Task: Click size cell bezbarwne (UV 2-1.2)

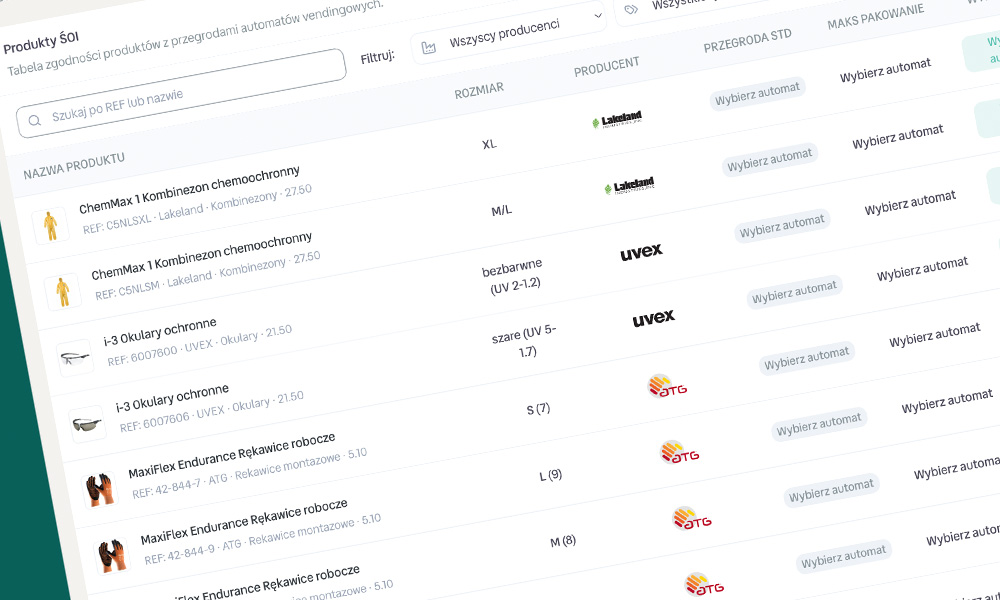Action: click(513, 276)
